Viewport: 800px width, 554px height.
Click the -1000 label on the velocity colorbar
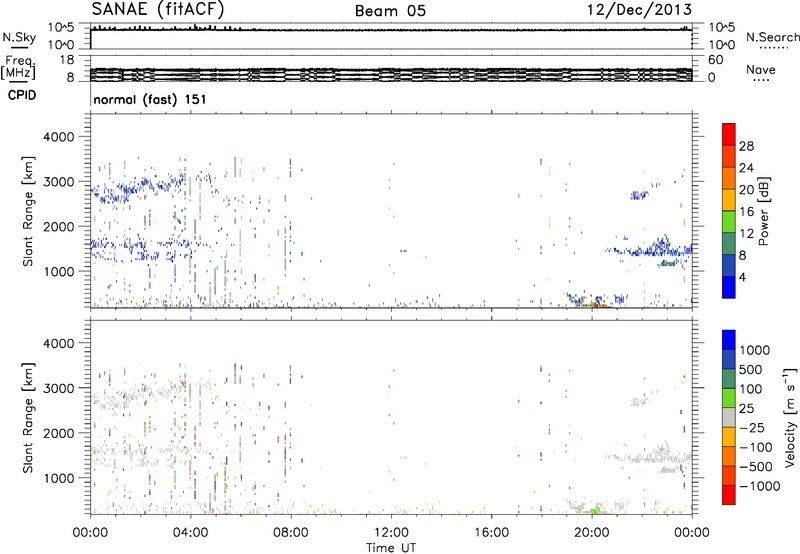759,486
